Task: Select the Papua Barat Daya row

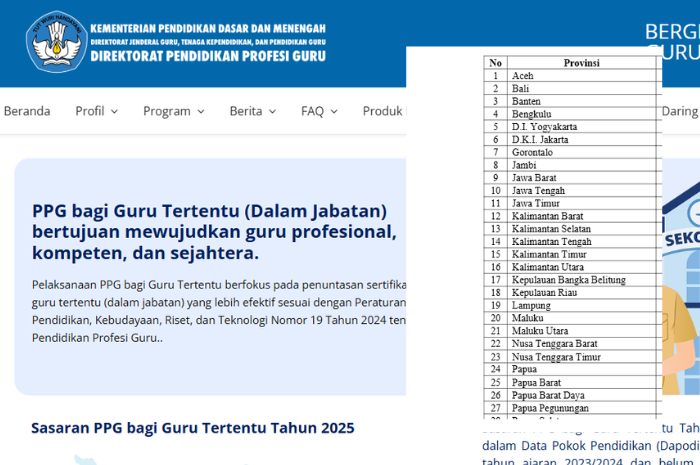Action: coord(570,395)
